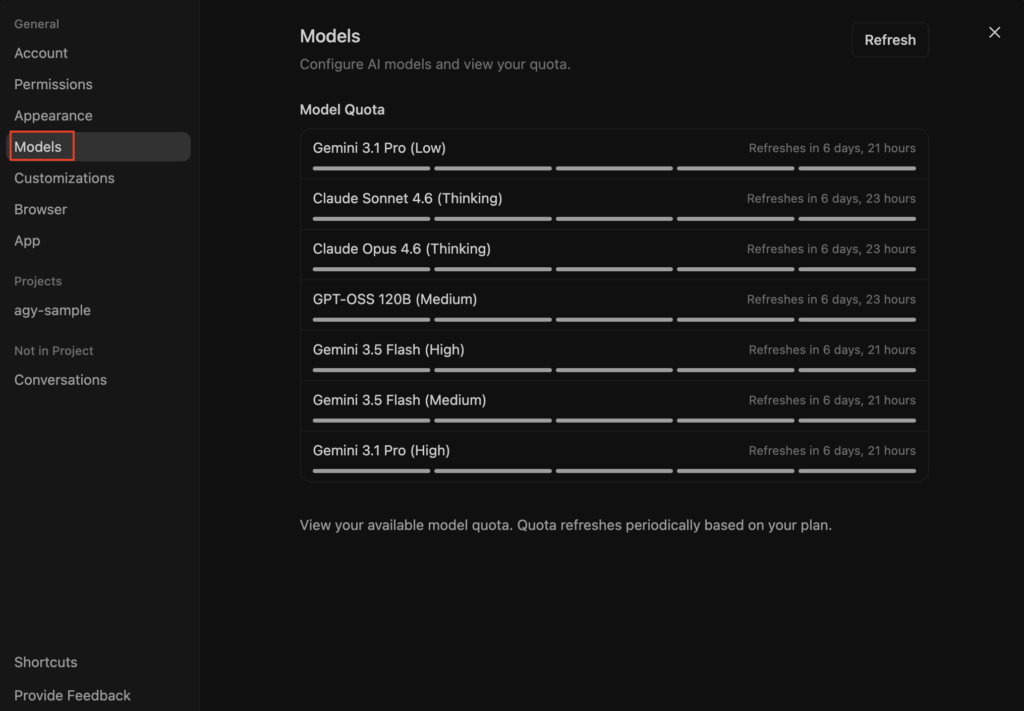Select the Claude Opus 4.6 (Thinking) row

(x=614, y=255)
